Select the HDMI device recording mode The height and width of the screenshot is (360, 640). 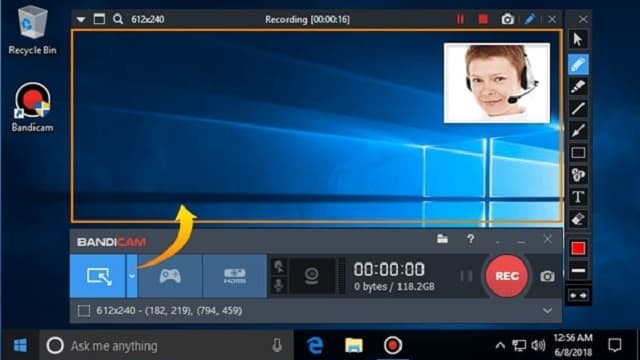[x=235, y=276]
